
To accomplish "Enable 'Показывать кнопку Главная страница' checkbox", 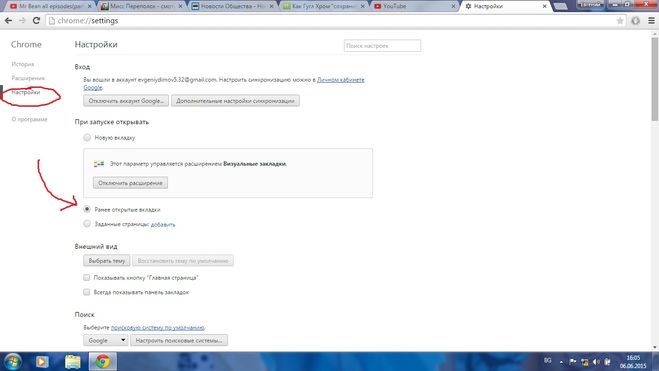I will 87,278.
